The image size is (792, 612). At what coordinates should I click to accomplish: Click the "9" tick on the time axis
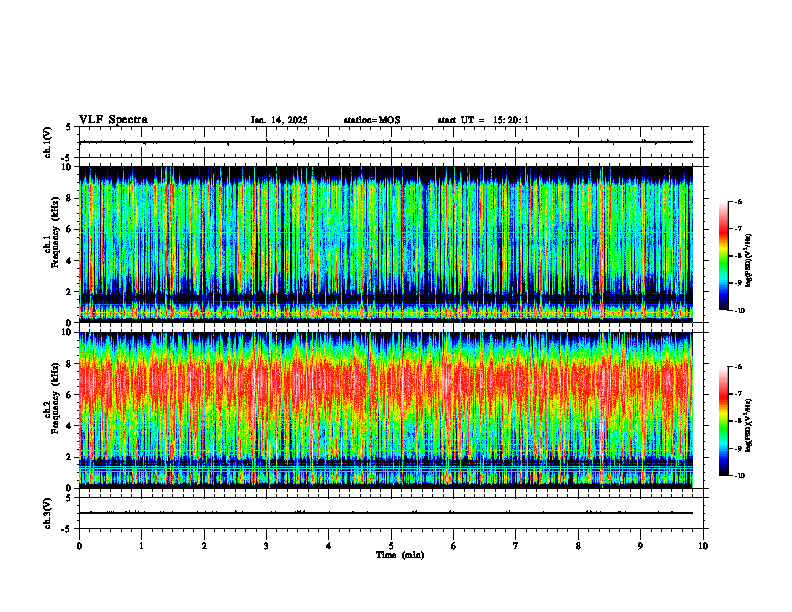click(x=640, y=546)
